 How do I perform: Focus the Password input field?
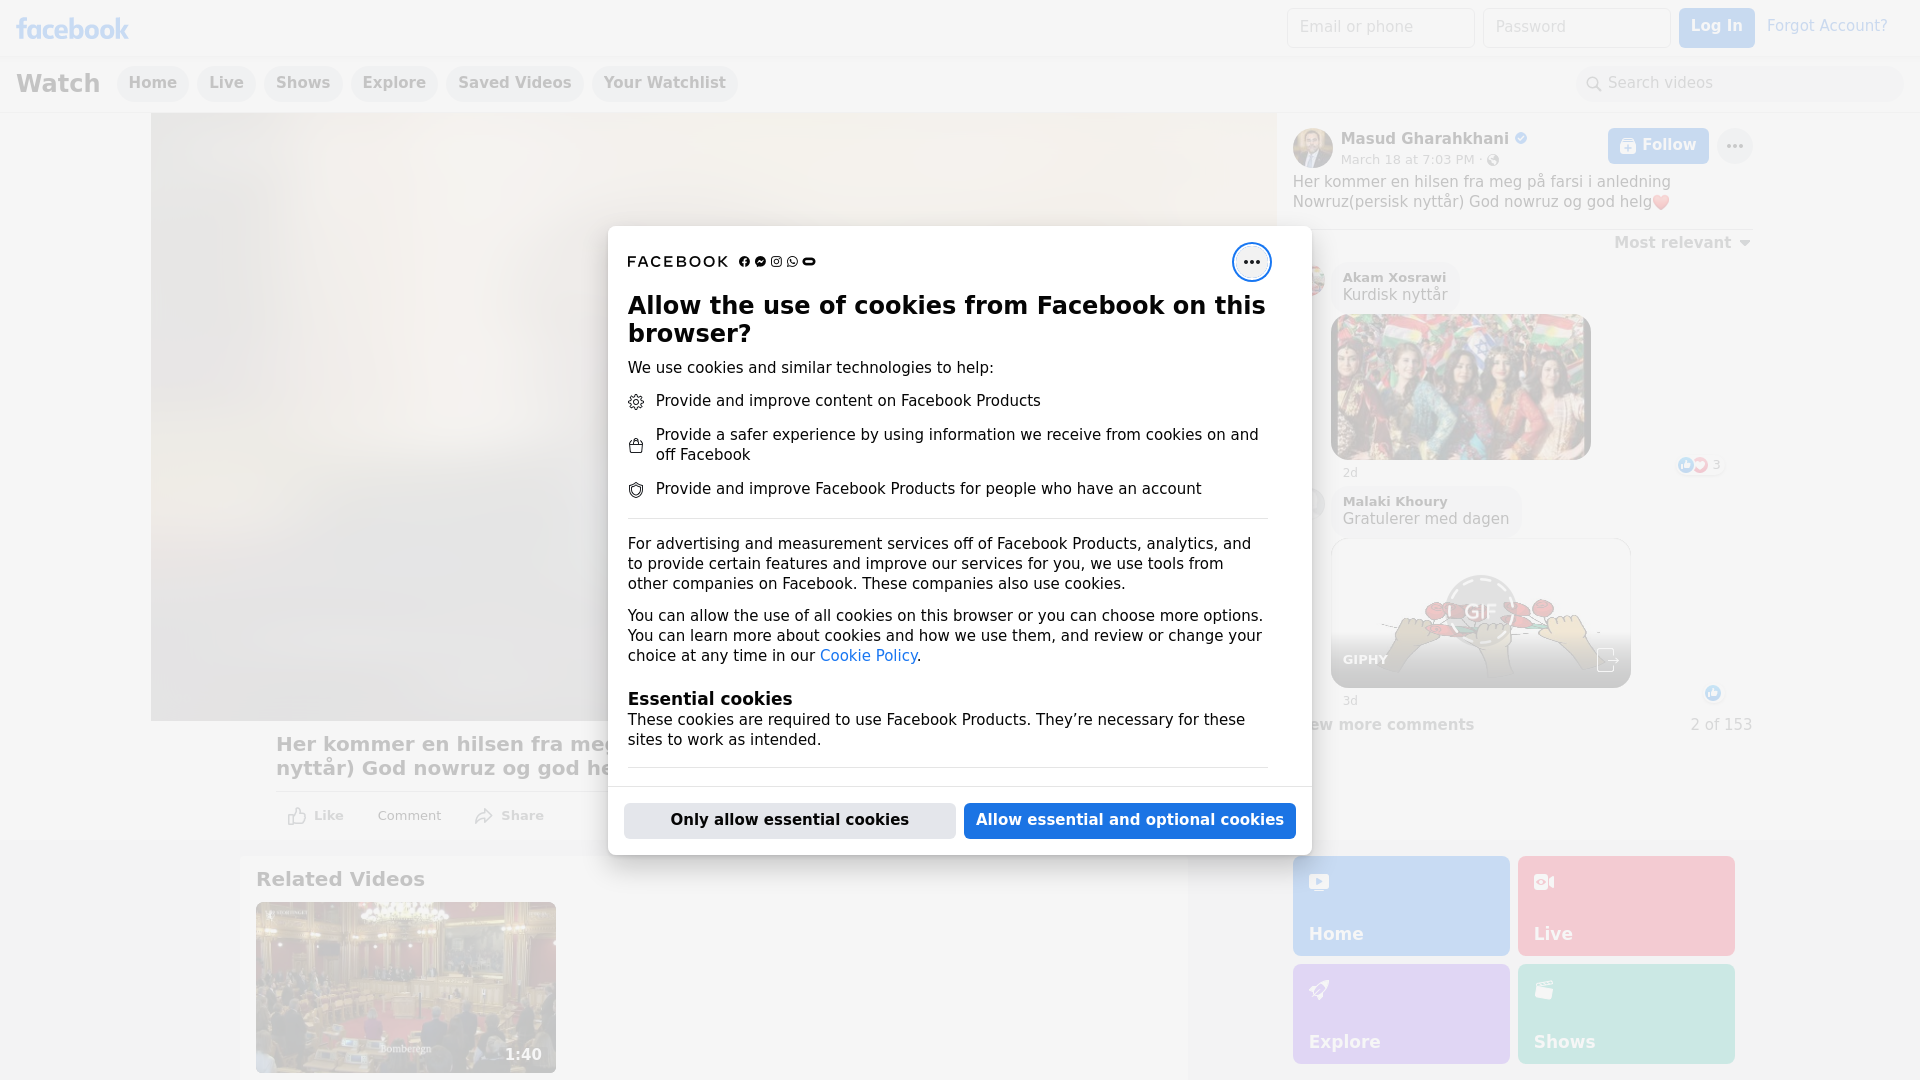pos(1577,28)
